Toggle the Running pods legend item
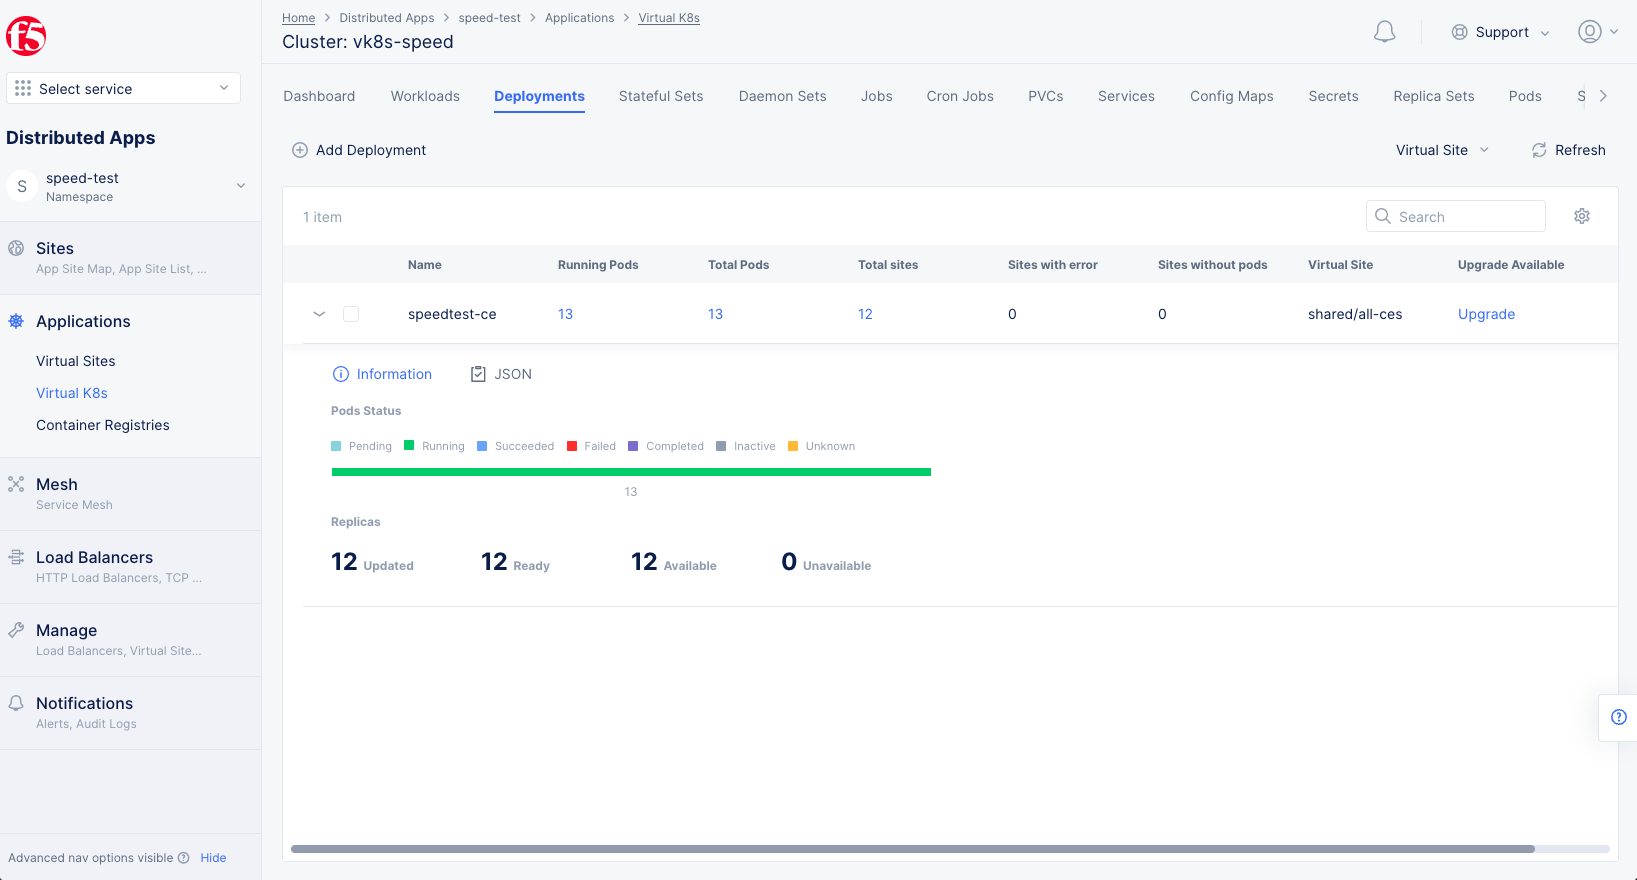The height and width of the screenshot is (880, 1637). click(434, 446)
